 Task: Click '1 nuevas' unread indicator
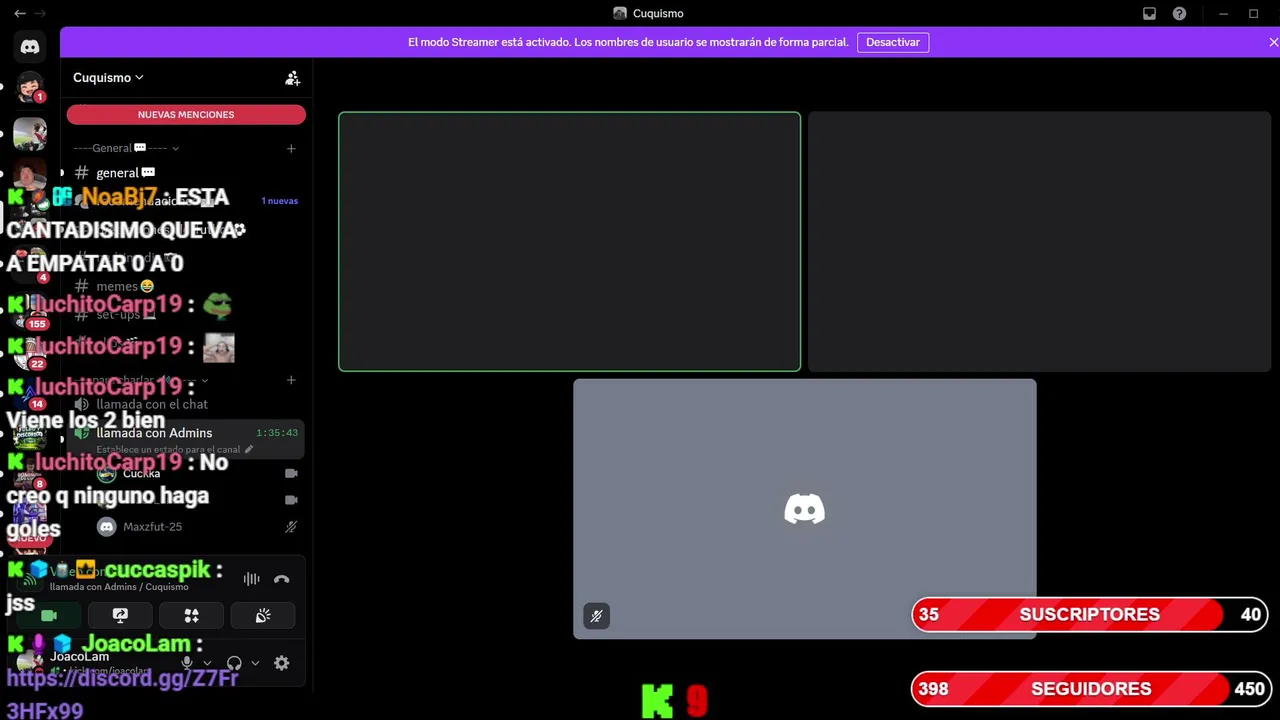pos(280,201)
